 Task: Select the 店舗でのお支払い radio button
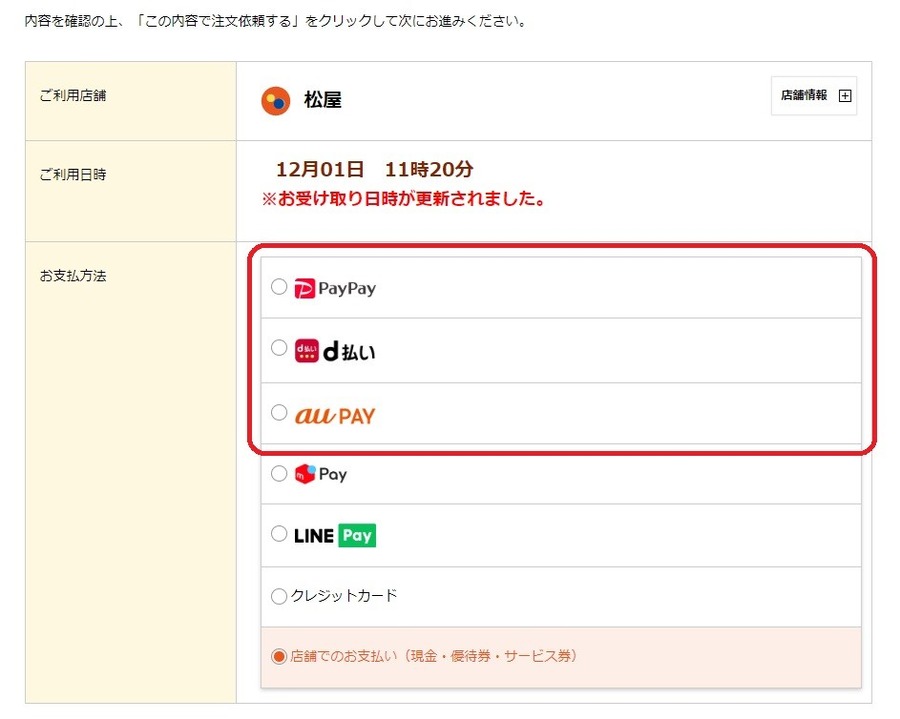(x=279, y=656)
